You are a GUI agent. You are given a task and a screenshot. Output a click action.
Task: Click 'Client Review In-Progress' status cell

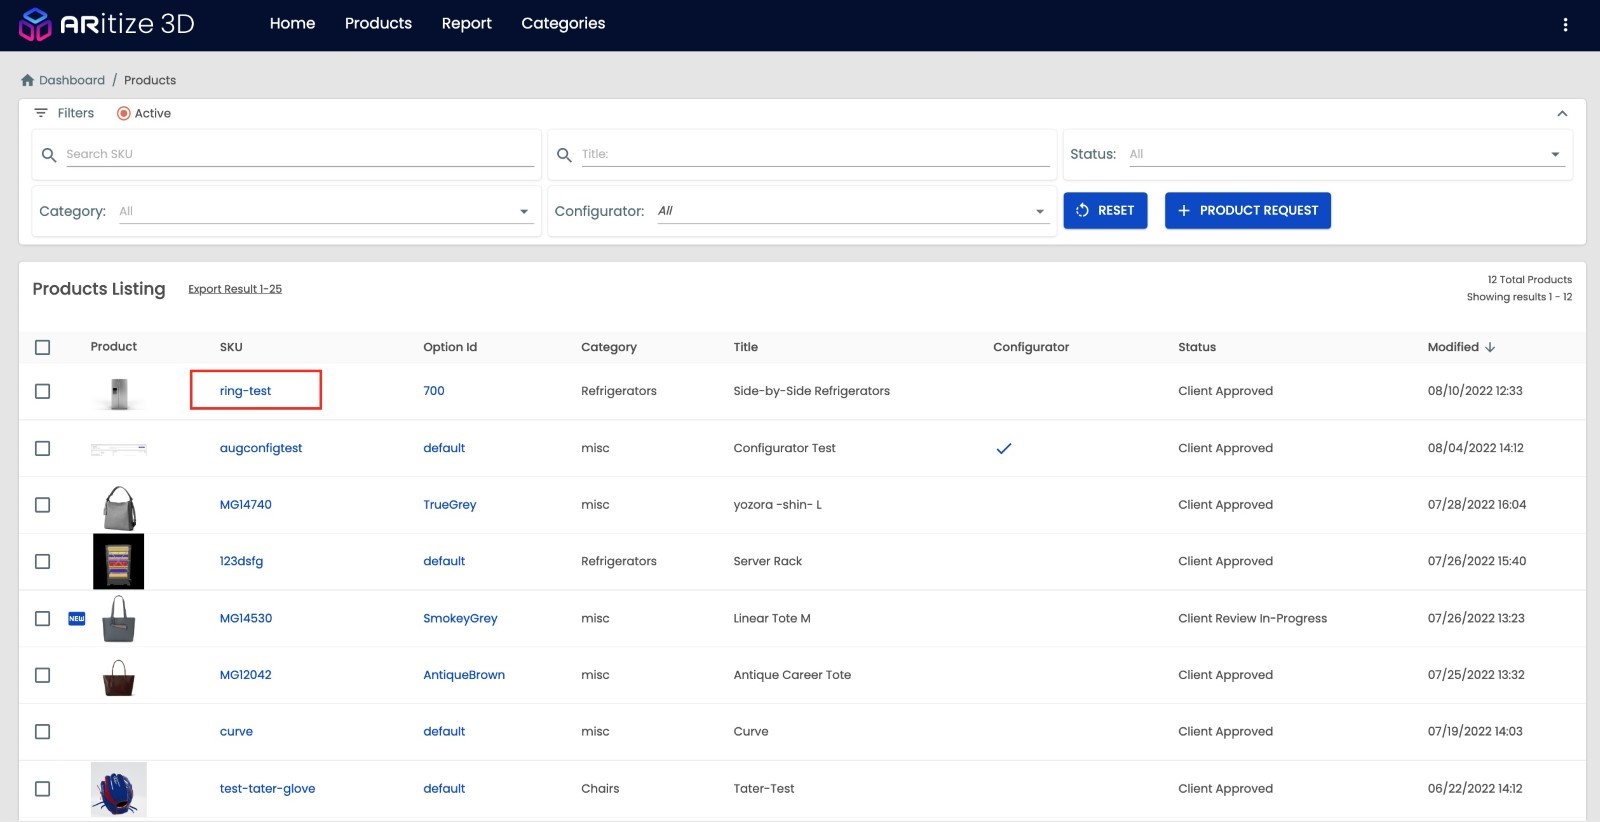click(1253, 618)
